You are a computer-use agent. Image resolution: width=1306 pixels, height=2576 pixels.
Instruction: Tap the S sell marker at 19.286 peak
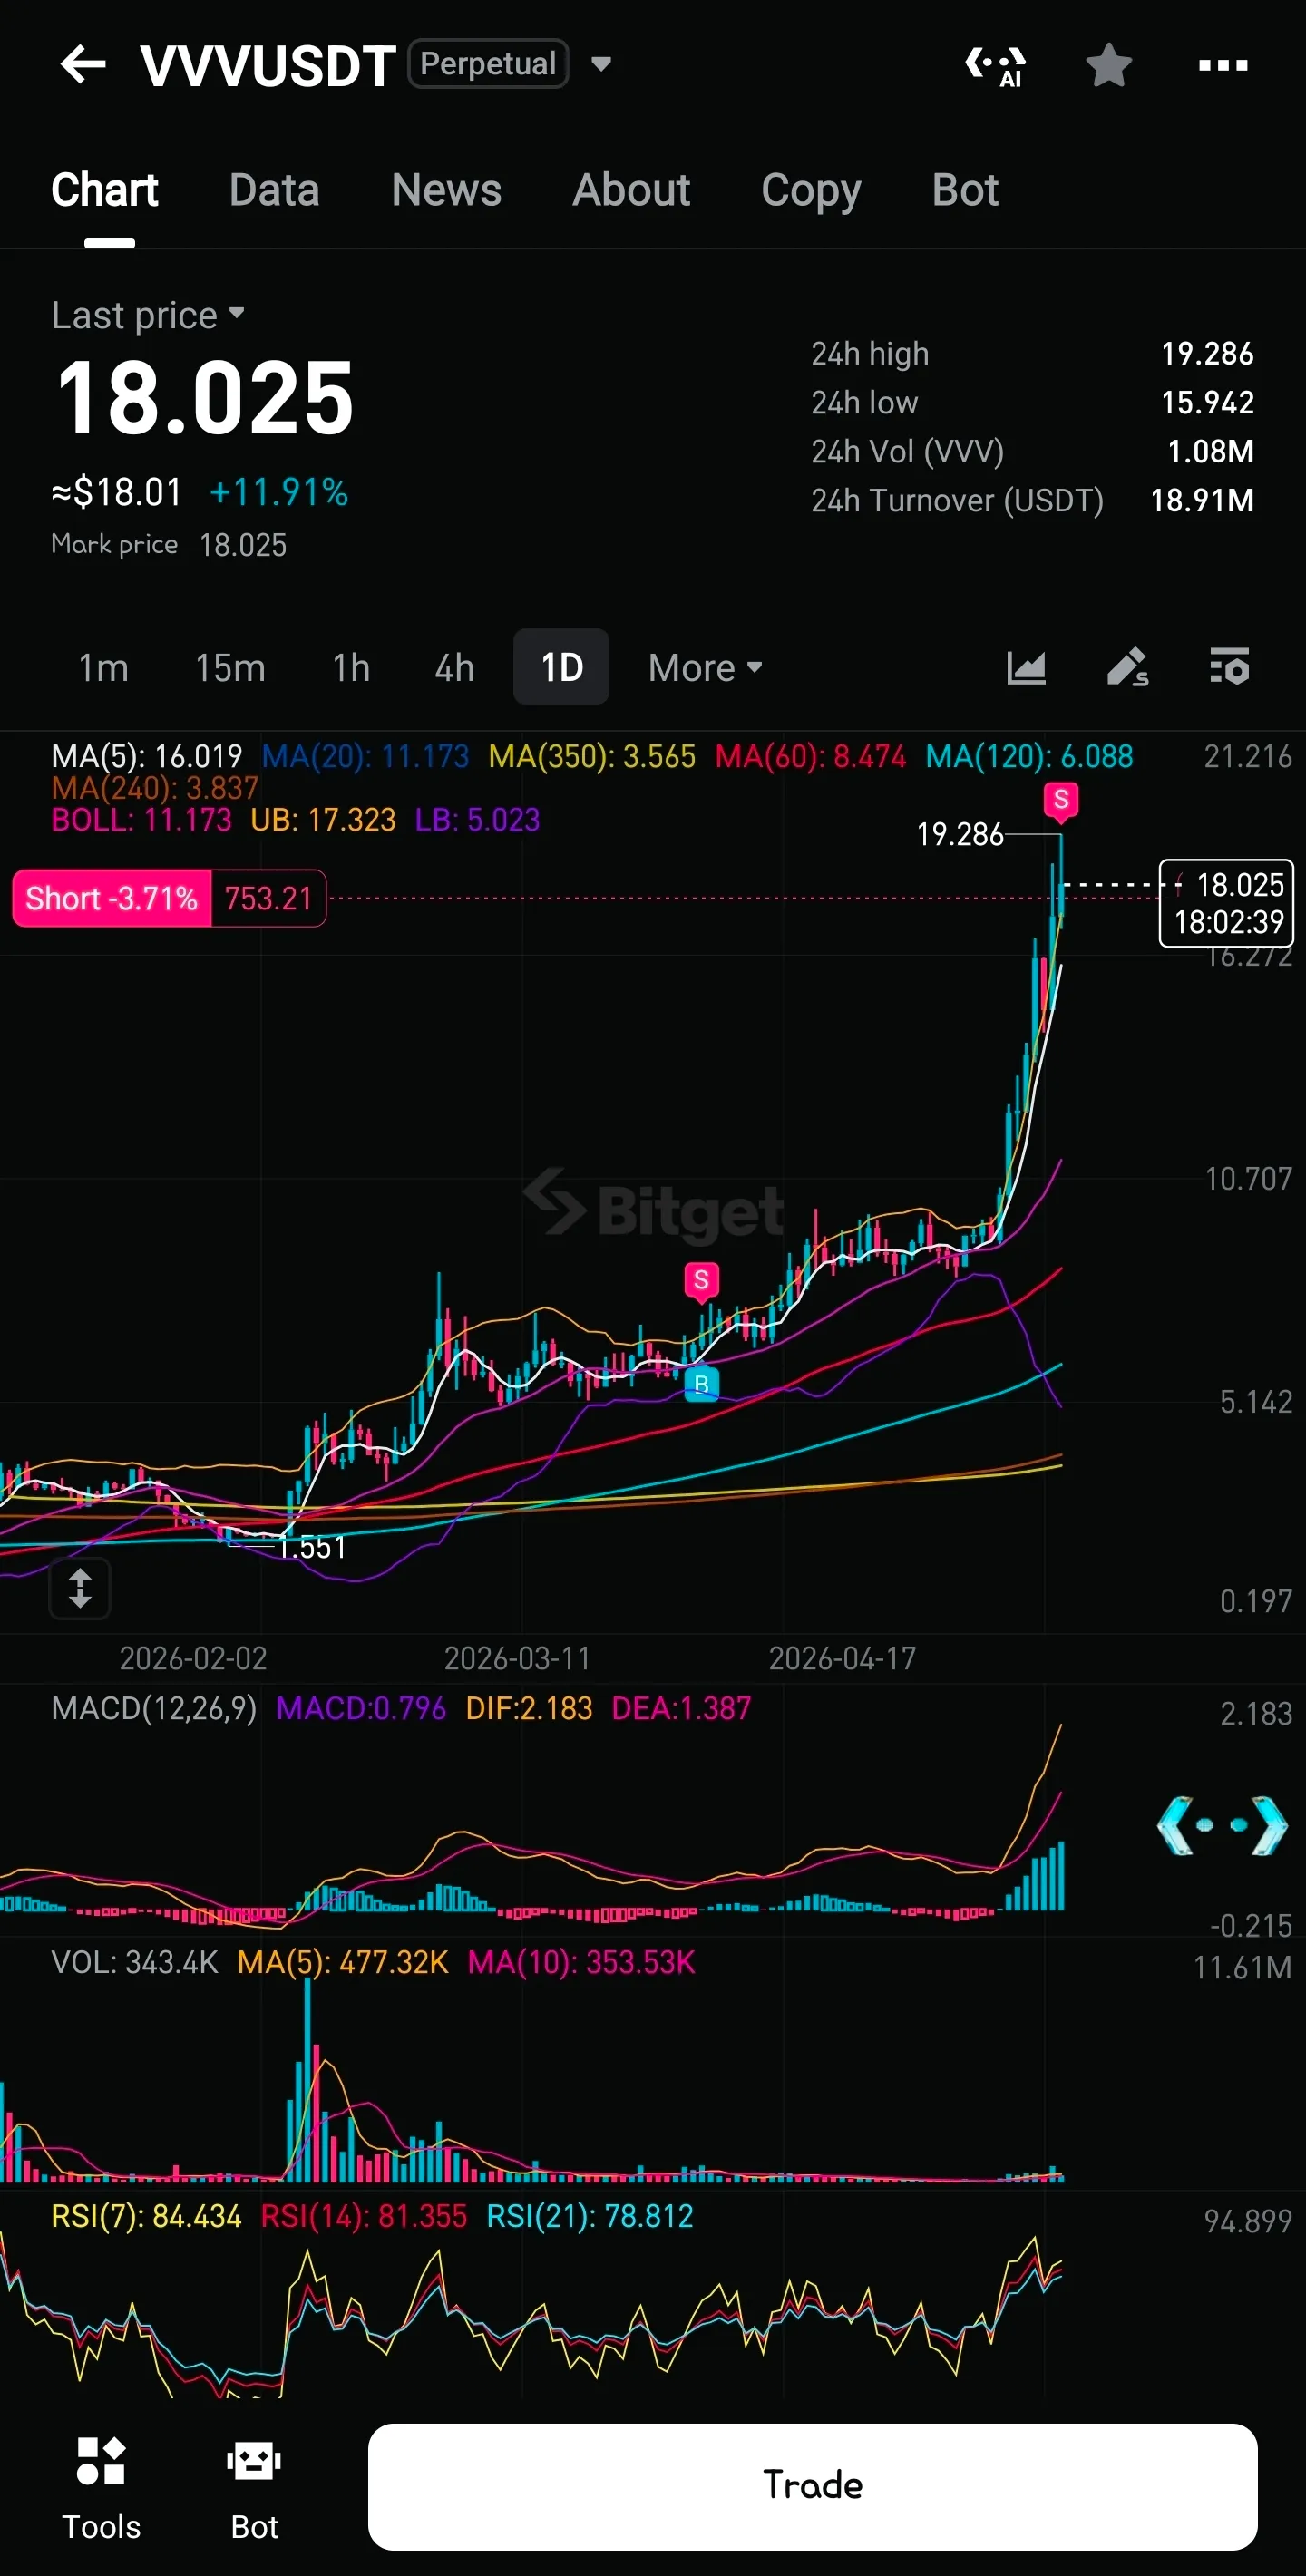click(1061, 801)
